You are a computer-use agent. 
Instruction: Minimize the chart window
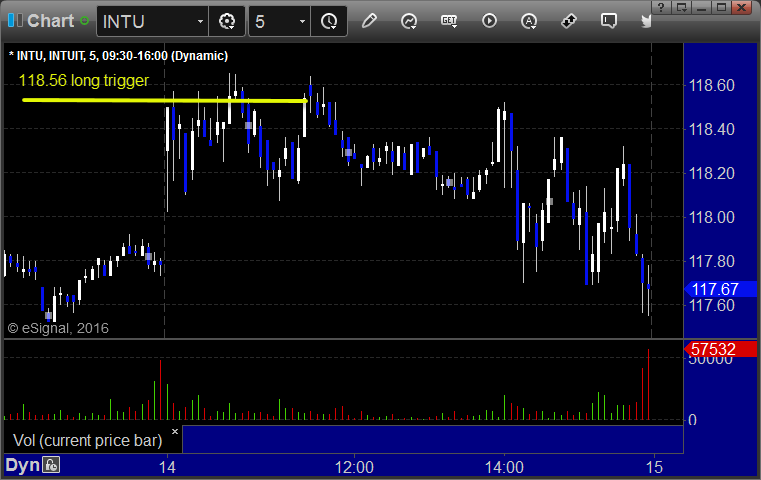click(x=701, y=7)
